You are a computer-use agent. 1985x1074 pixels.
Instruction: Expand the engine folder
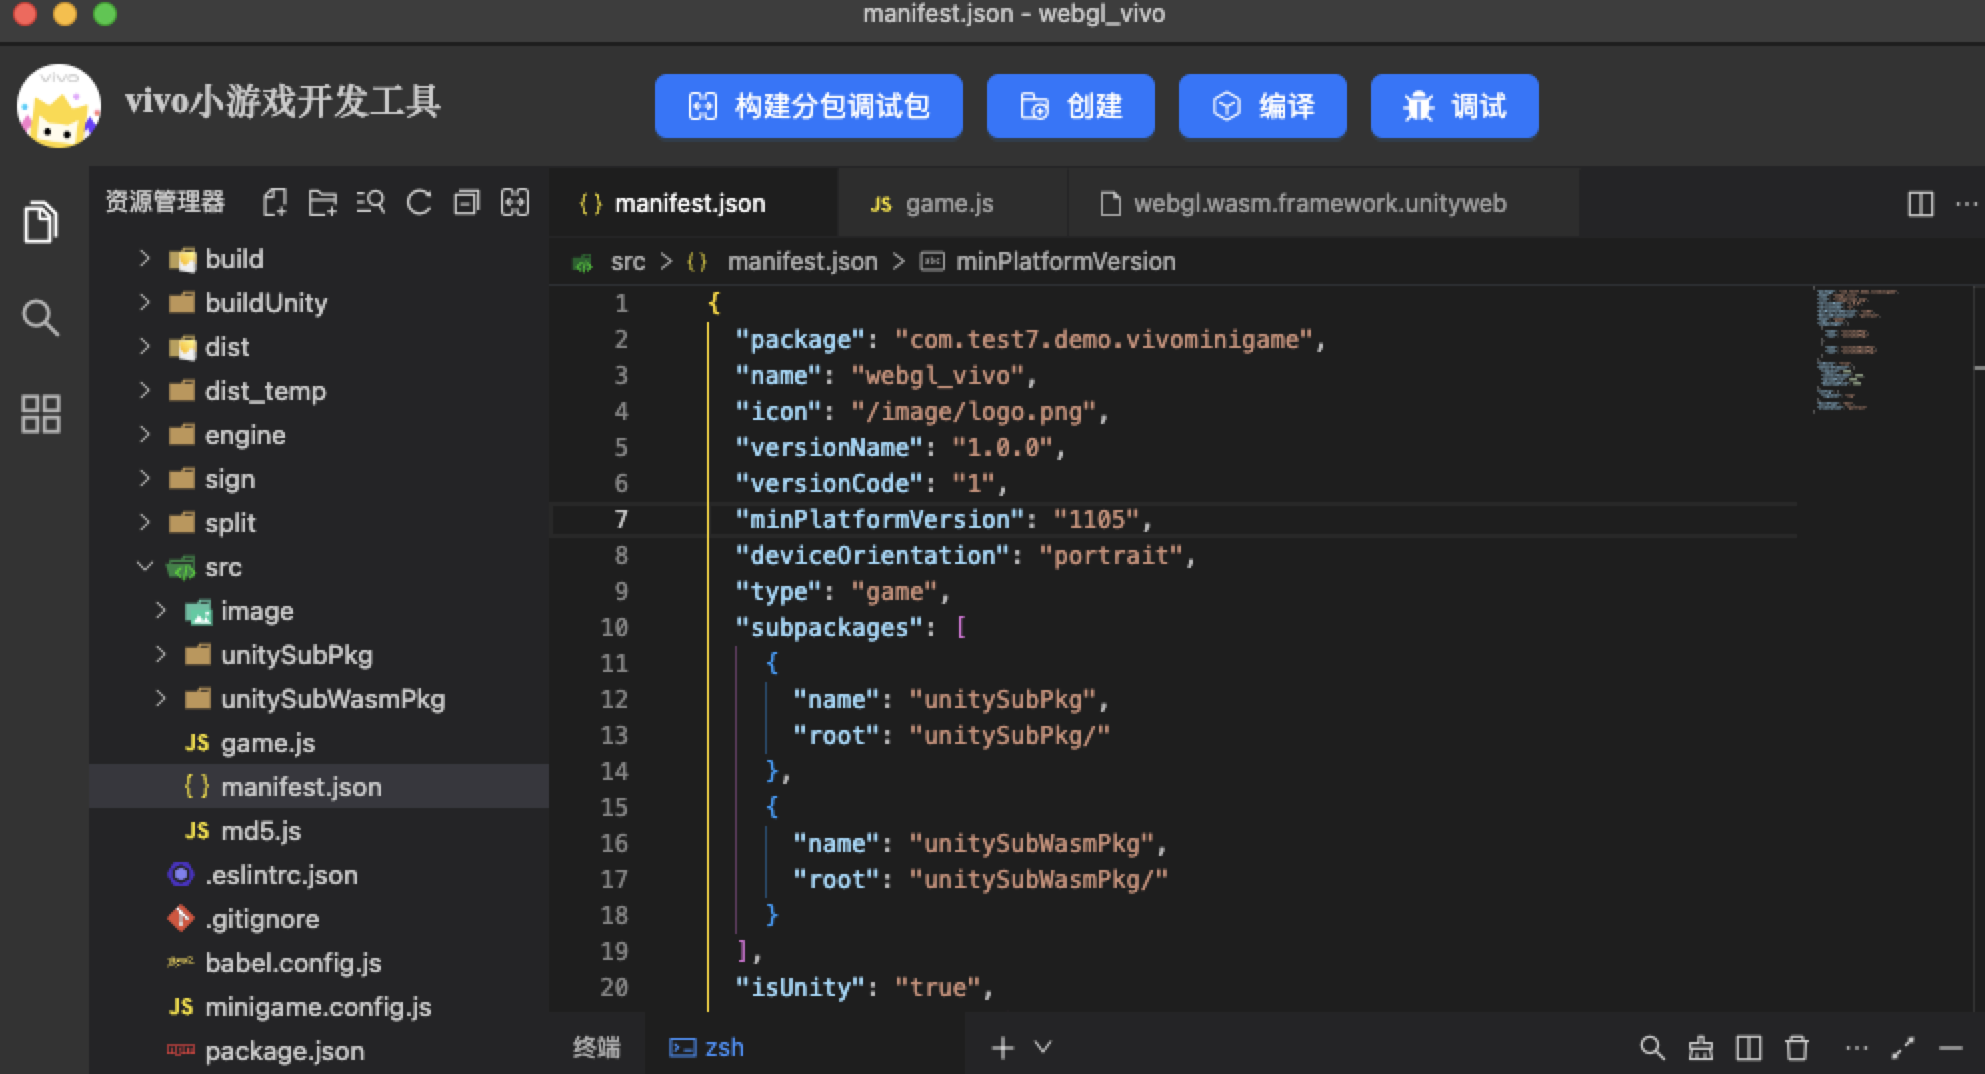pyautogui.click(x=319, y=435)
